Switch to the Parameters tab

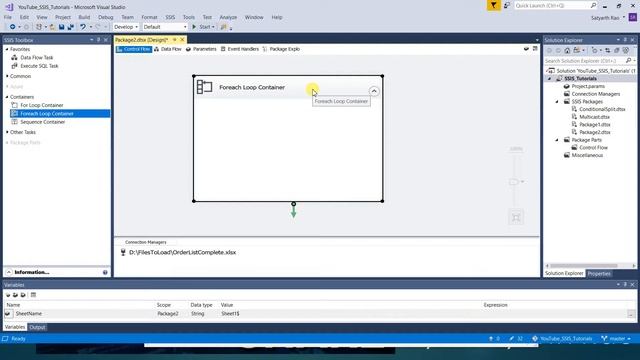click(x=201, y=49)
